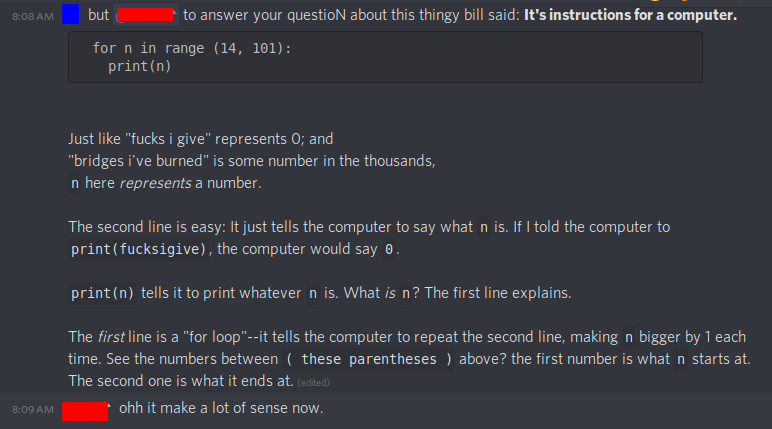Click the inline "n" before "starts at."
Image resolution: width=772 pixels, height=429 pixels.
681,360
